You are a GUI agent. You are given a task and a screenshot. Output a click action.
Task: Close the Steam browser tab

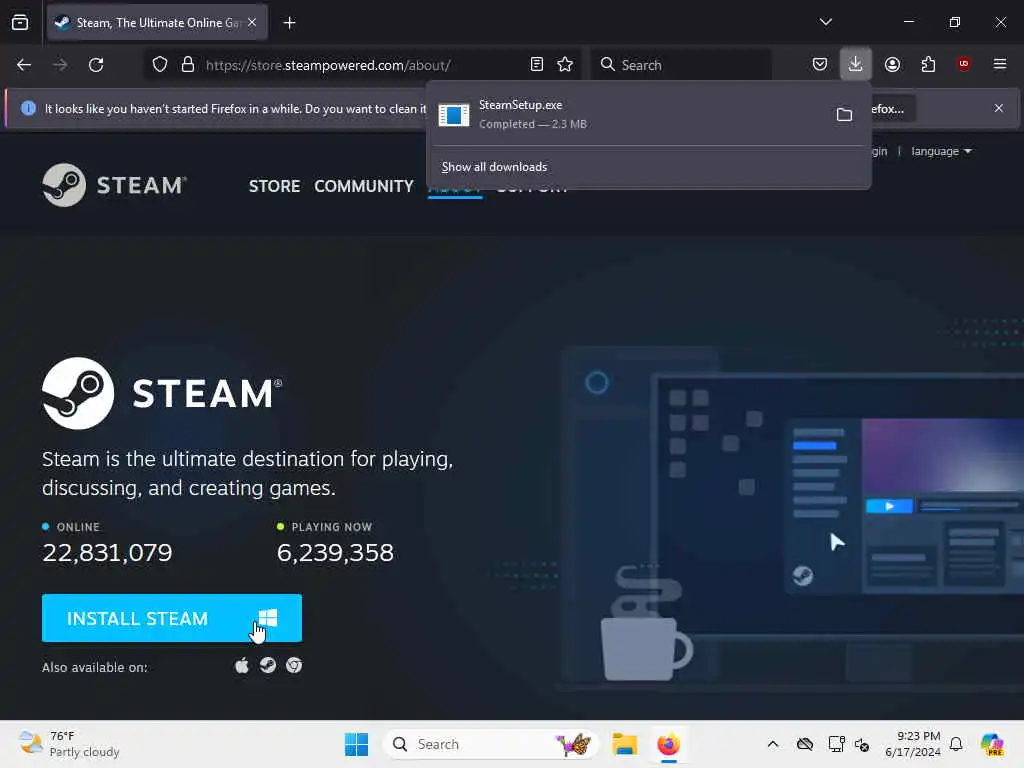(x=252, y=22)
